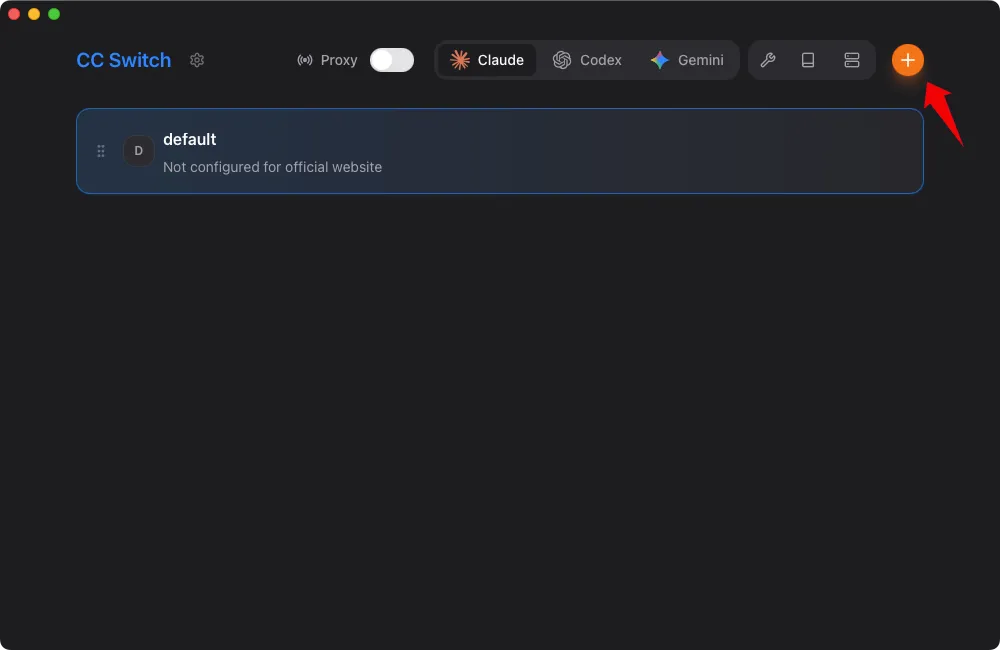Click the CC Switch title link

click(124, 60)
